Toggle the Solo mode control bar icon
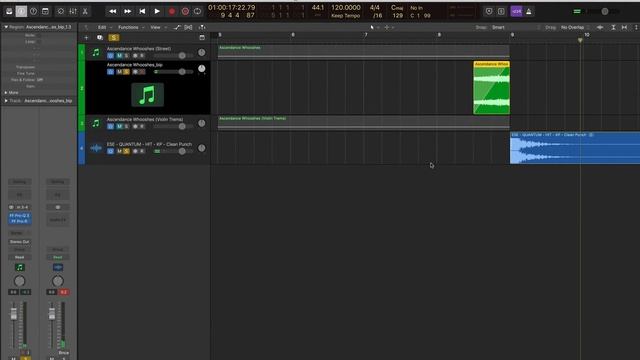640x360 pixels. pyautogui.click(x=501, y=11)
